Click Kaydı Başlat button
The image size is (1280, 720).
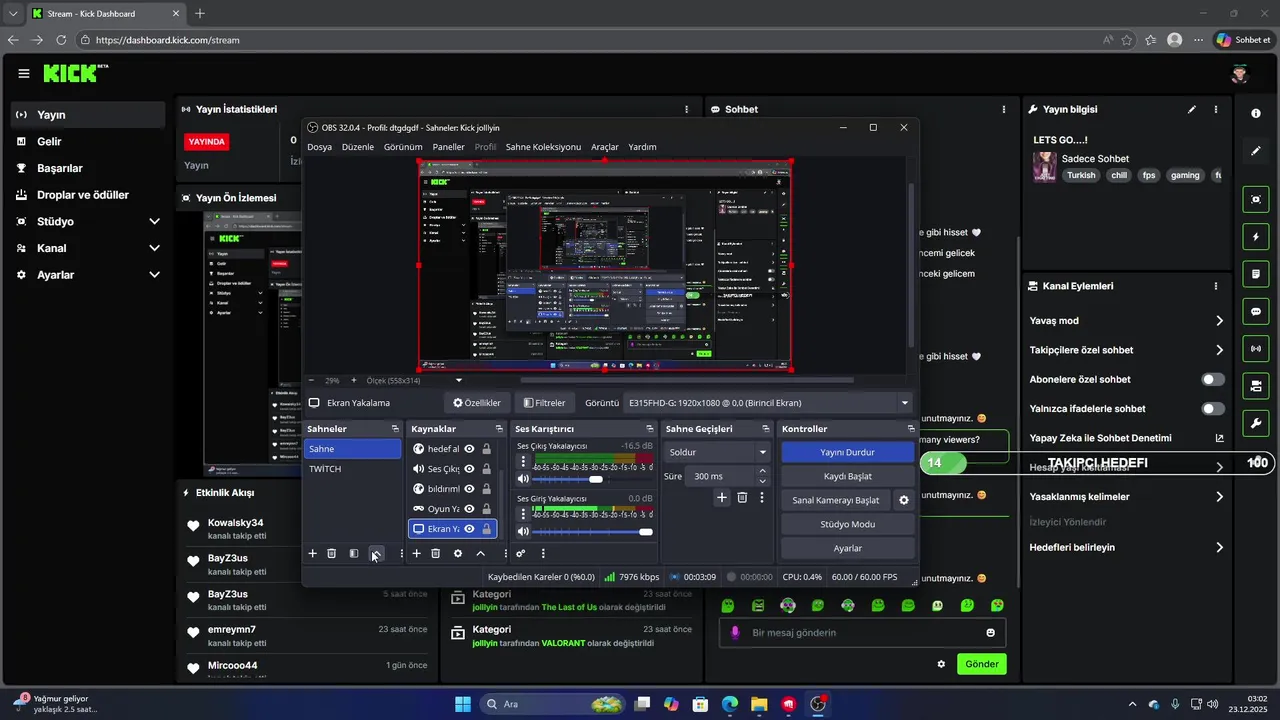click(847, 476)
